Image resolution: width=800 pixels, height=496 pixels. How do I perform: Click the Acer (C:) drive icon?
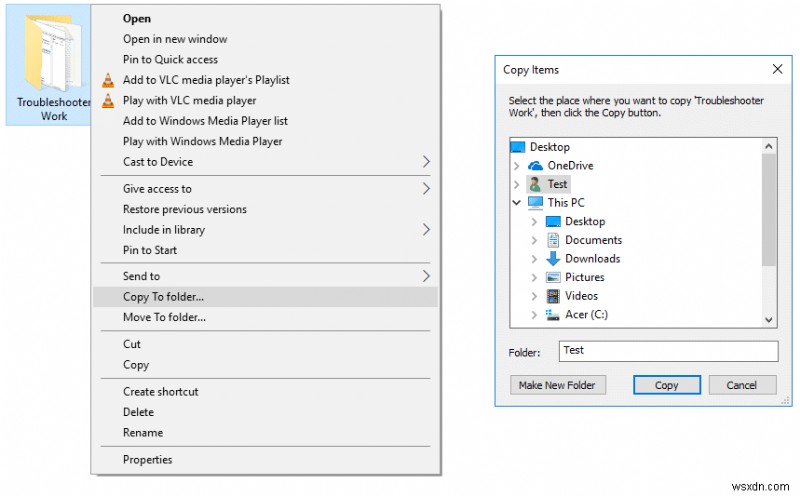pyautogui.click(x=553, y=315)
